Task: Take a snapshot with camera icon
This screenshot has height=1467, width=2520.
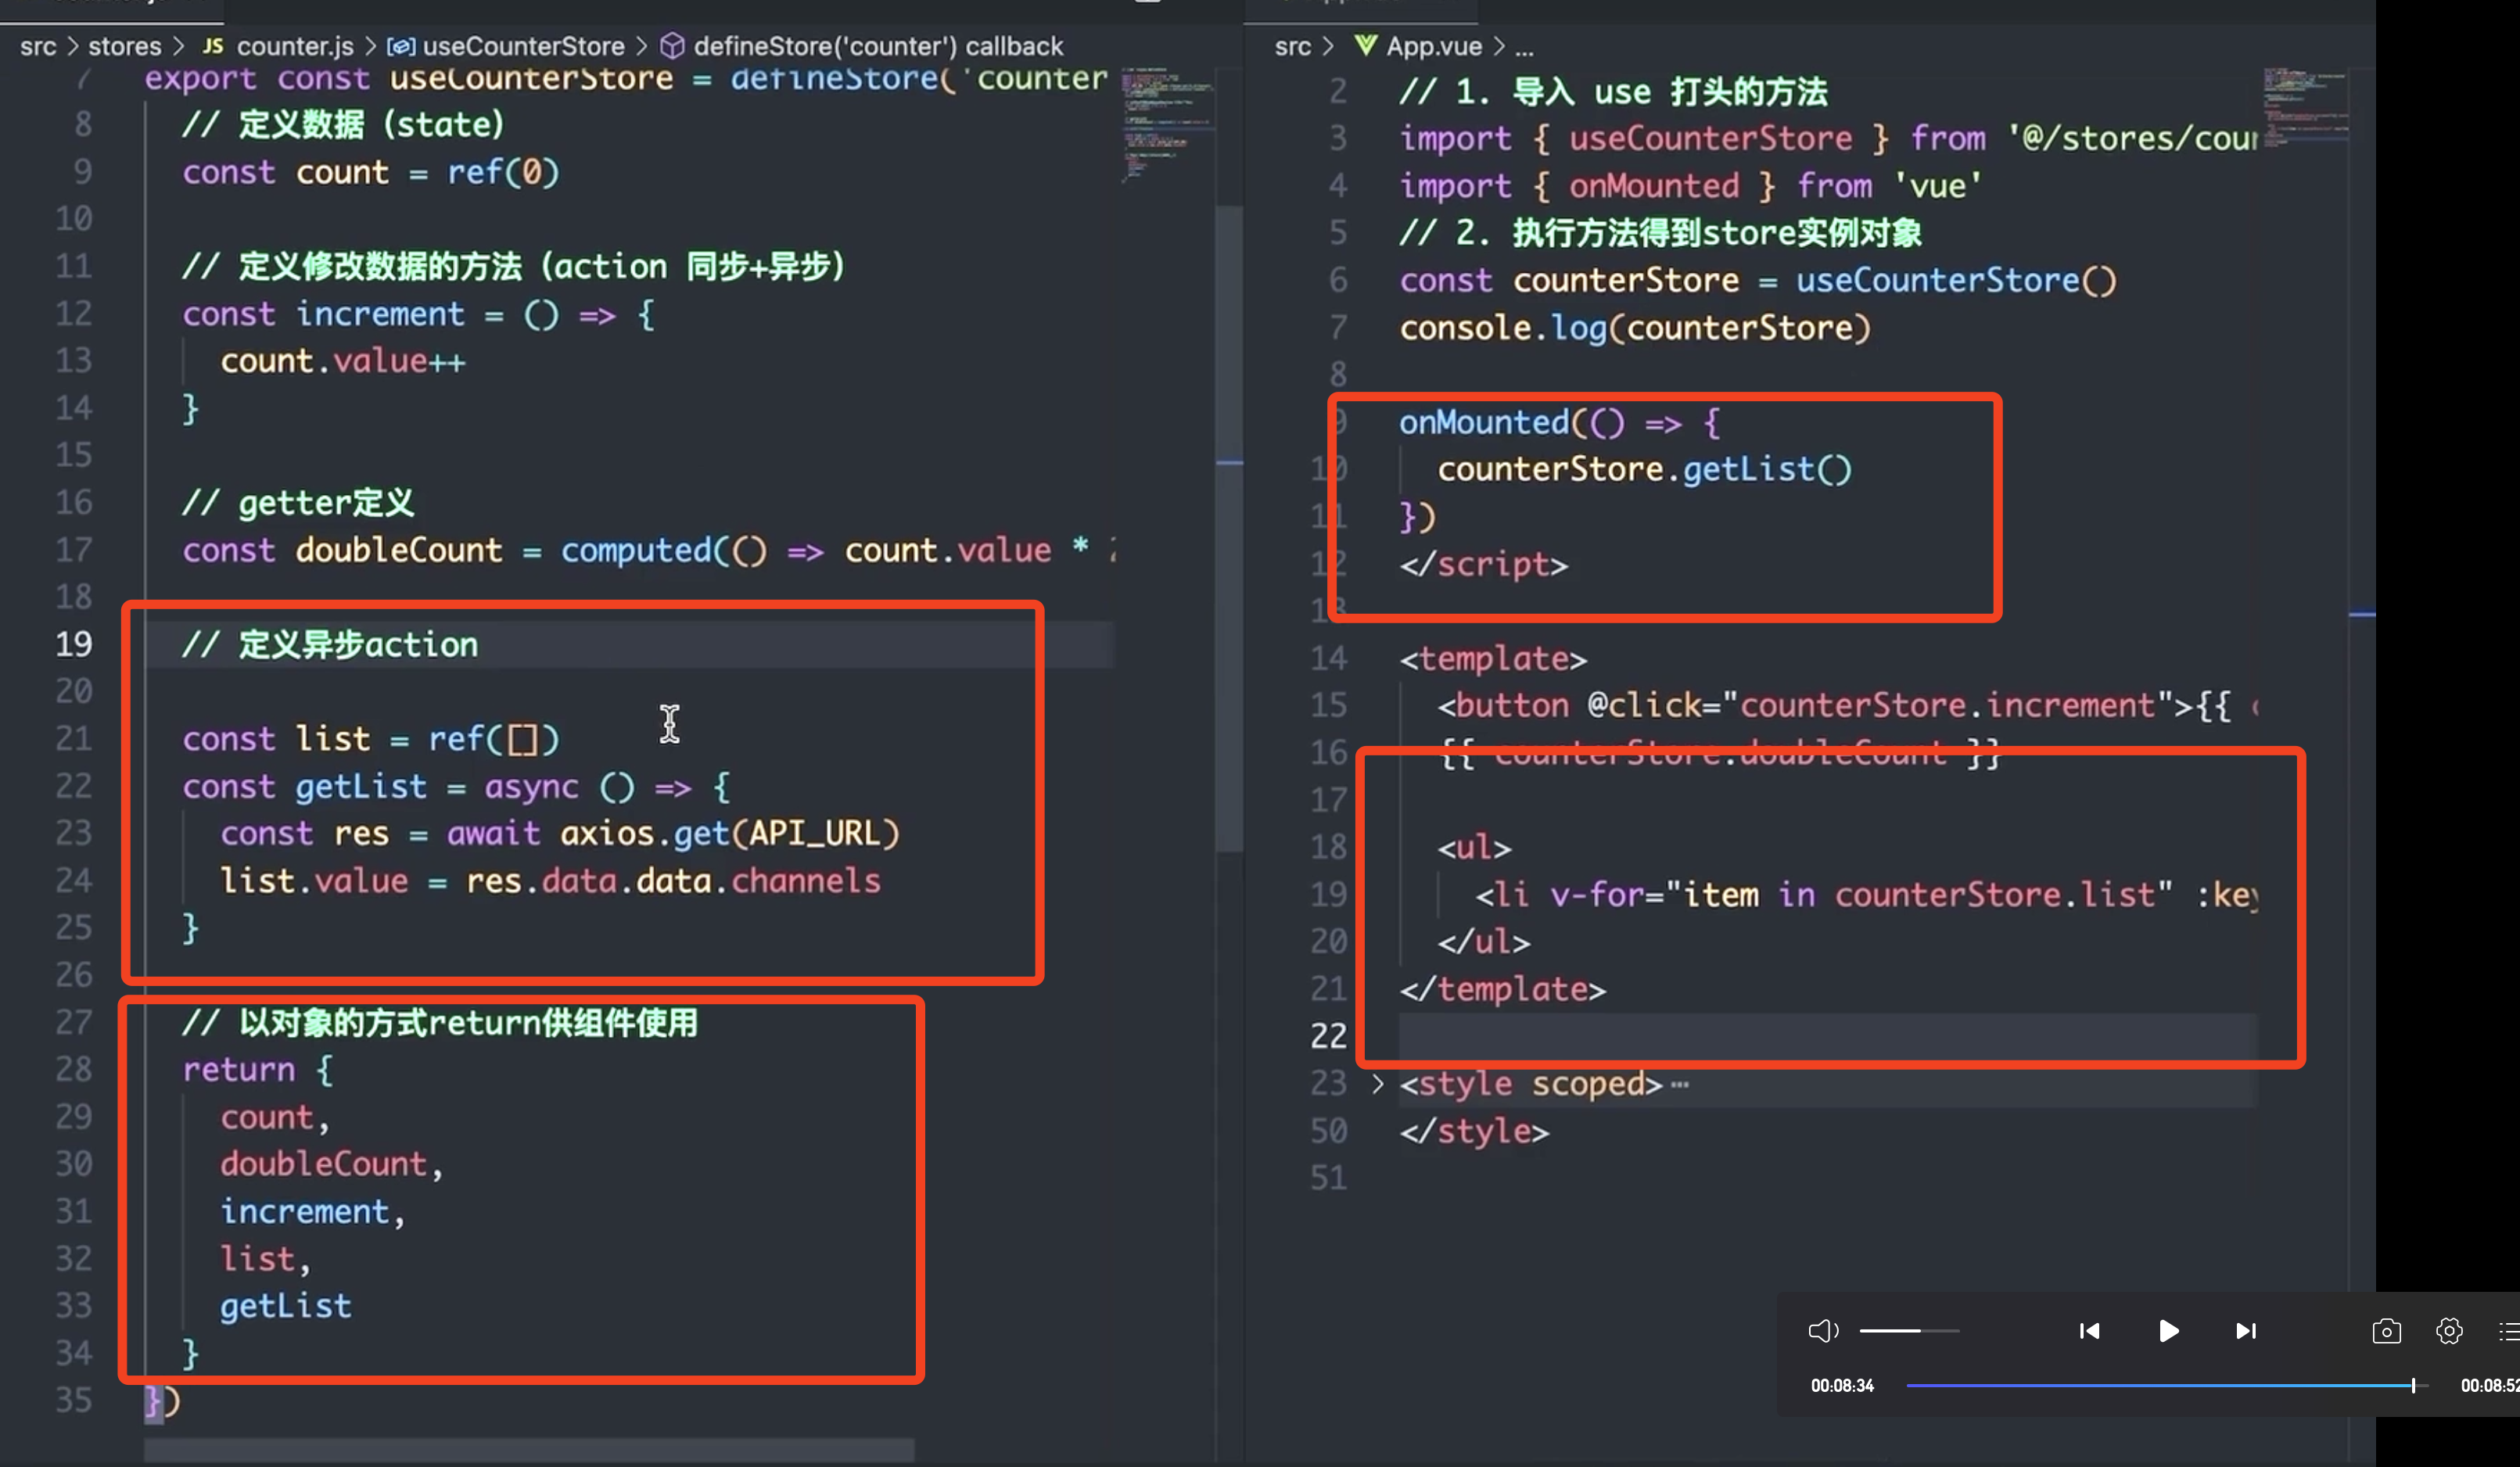Action: pyautogui.click(x=2386, y=1331)
